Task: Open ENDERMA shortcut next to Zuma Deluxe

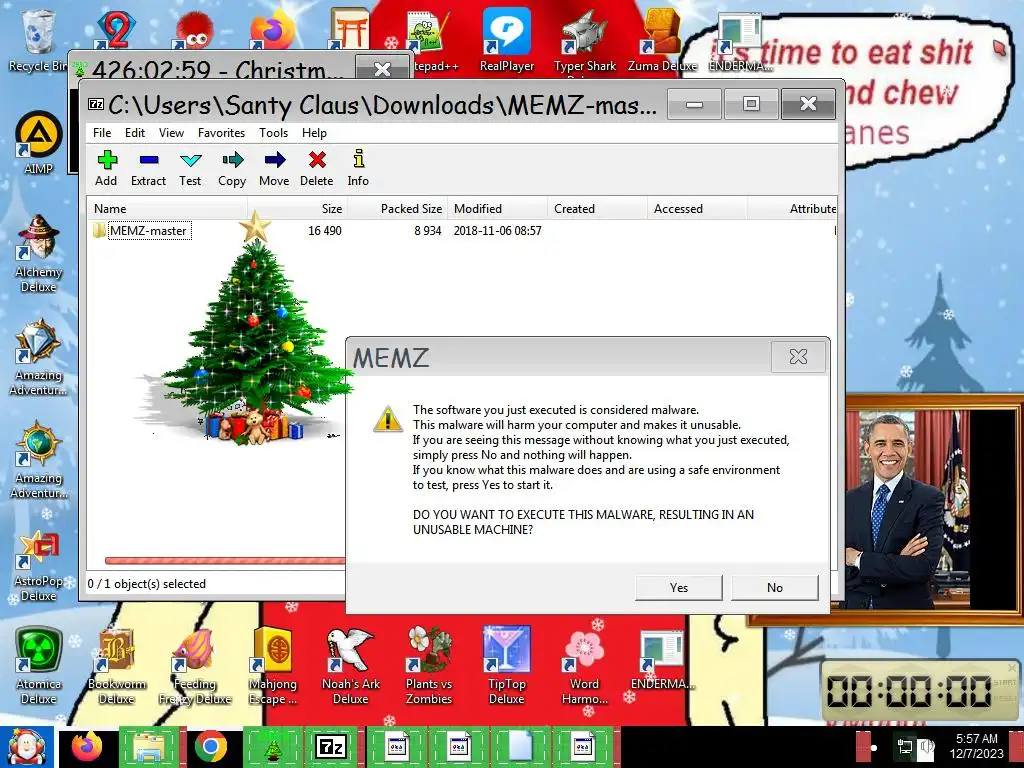Action: 740,40
